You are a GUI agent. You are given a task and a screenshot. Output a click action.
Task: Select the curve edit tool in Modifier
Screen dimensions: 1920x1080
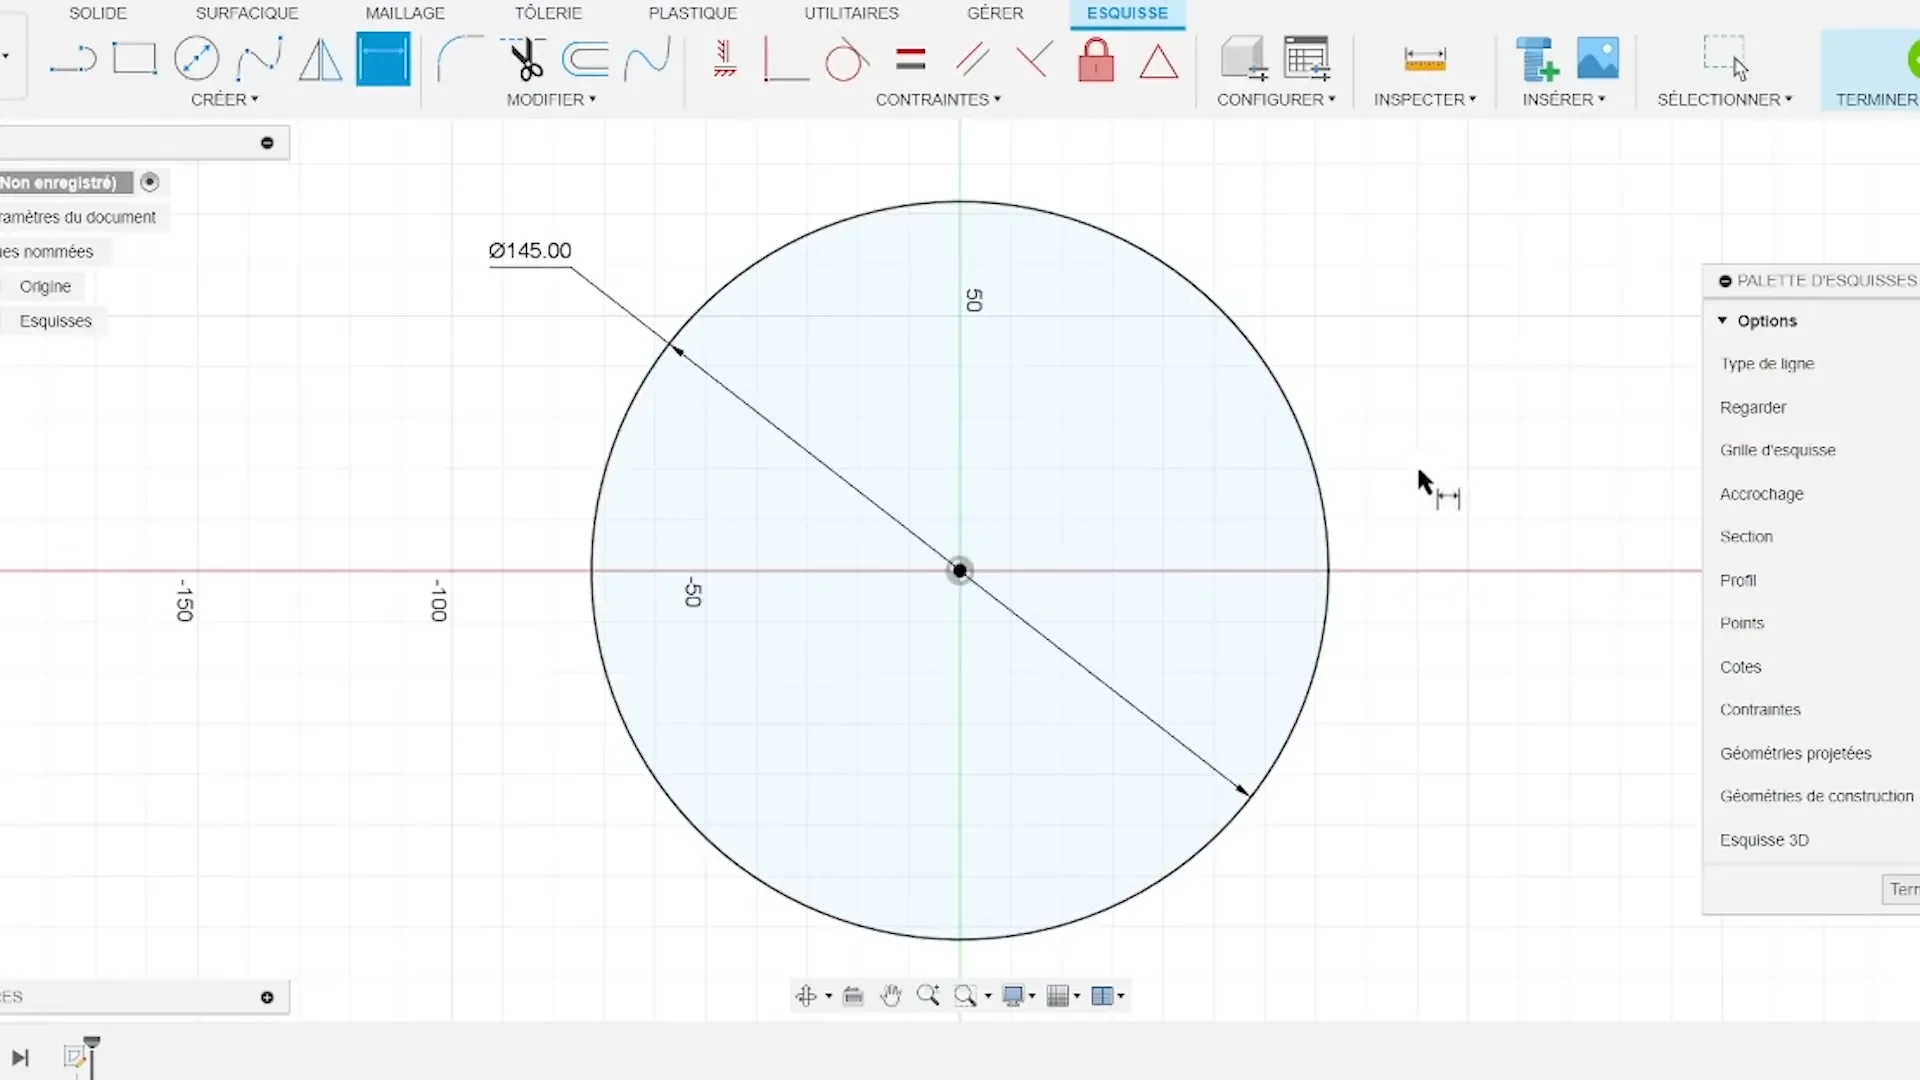(x=647, y=59)
